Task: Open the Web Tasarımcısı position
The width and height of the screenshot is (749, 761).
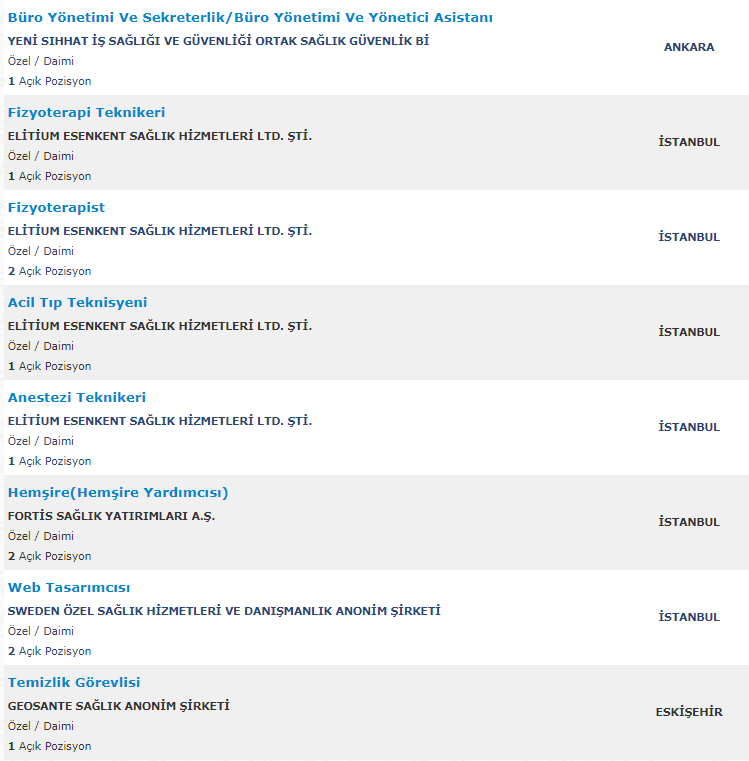Action: (x=69, y=588)
